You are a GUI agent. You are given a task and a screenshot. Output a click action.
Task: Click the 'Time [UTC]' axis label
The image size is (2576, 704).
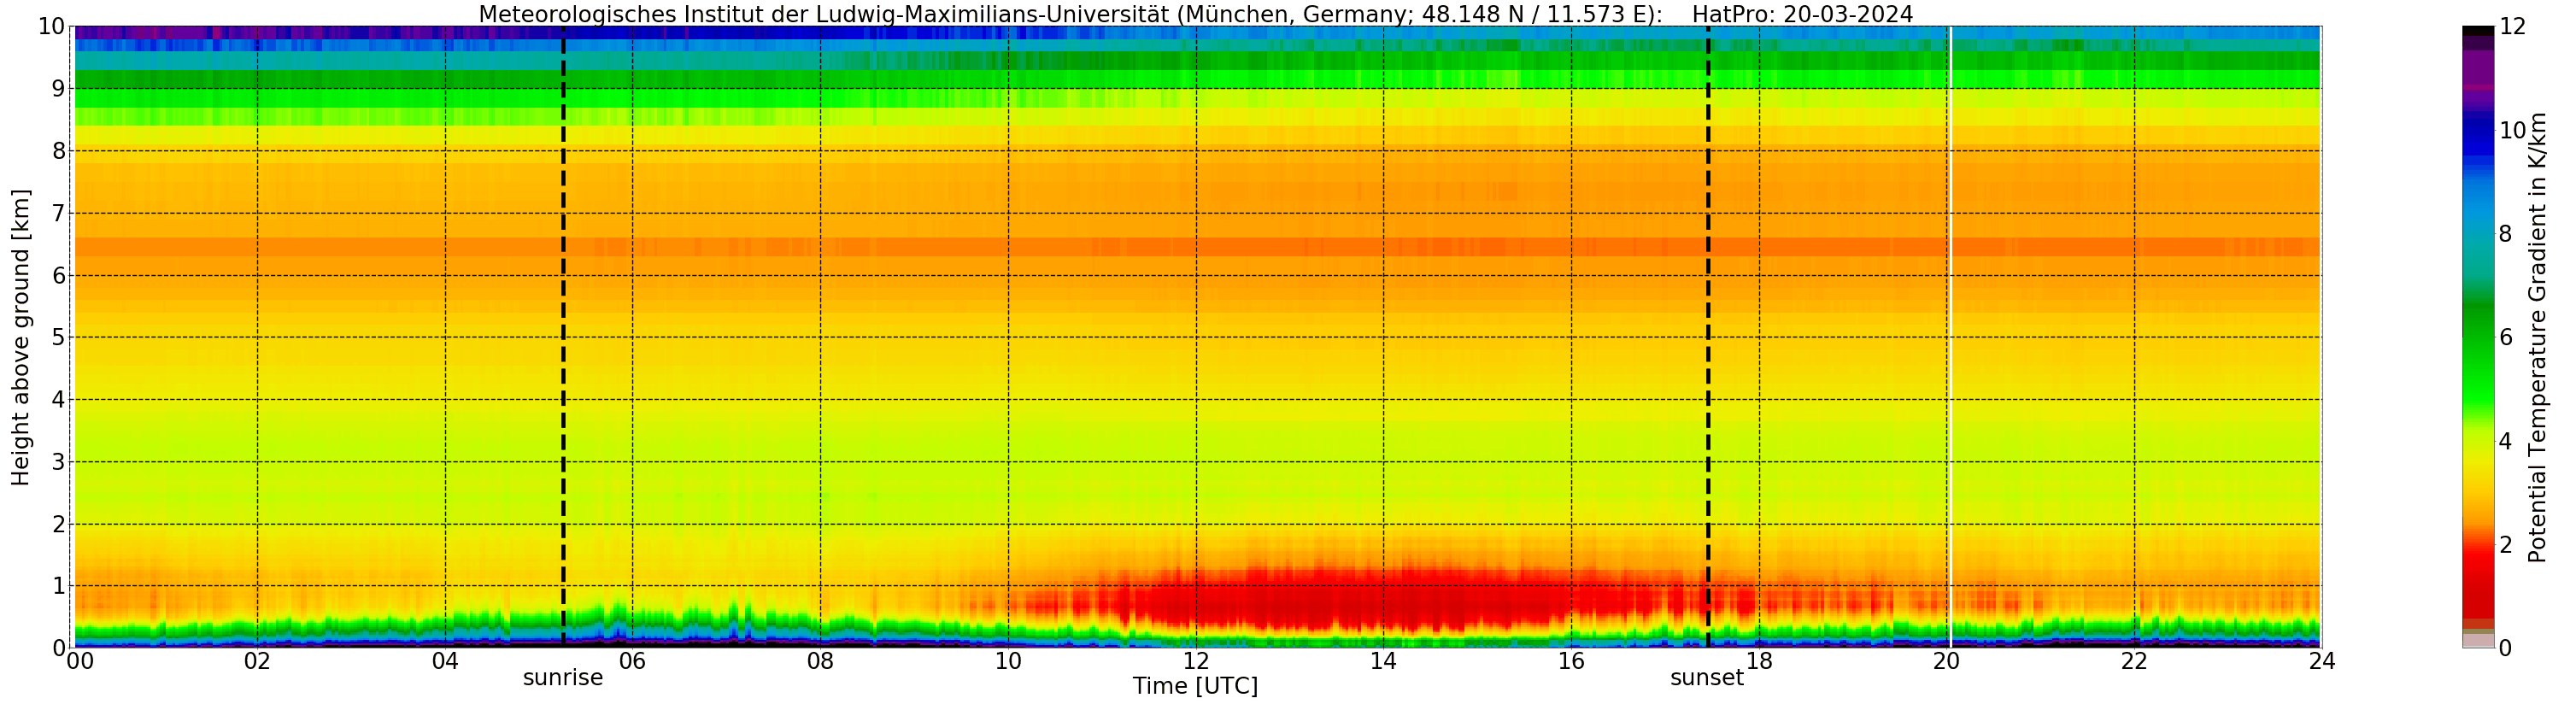(1195, 686)
